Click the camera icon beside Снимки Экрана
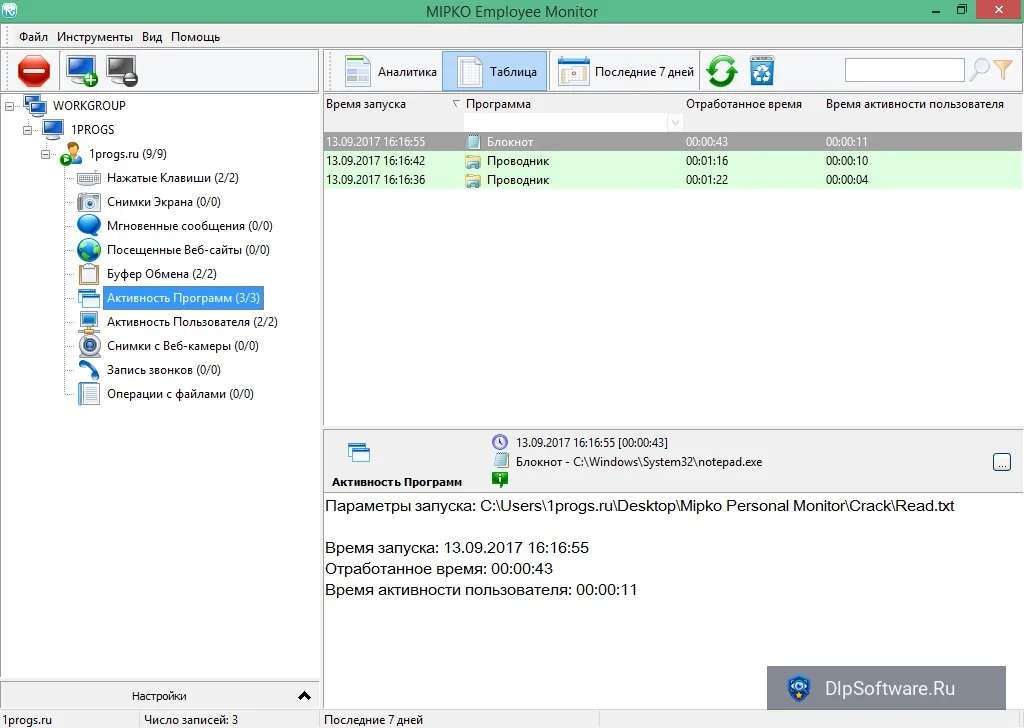 click(89, 202)
